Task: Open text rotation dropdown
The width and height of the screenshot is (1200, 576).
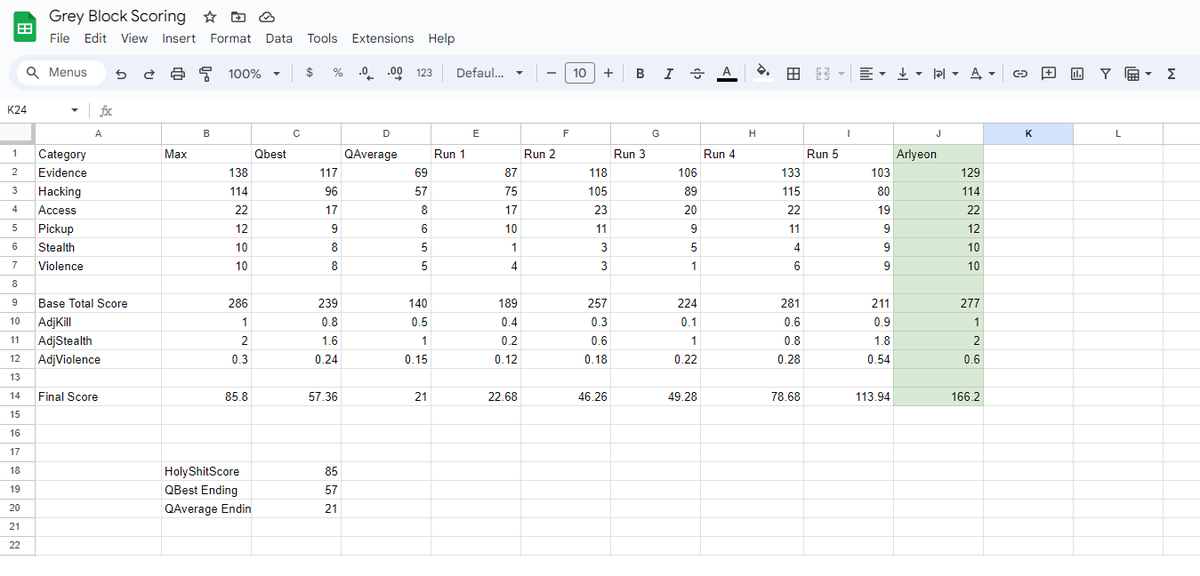Action: coord(982,73)
